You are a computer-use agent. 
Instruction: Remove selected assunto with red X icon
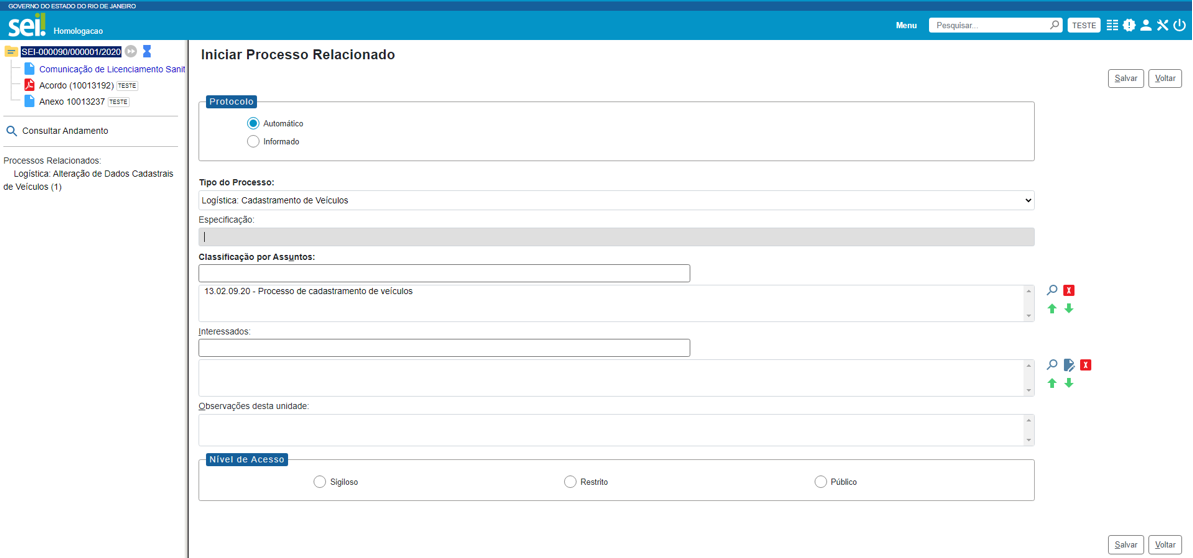click(1069, 290)
